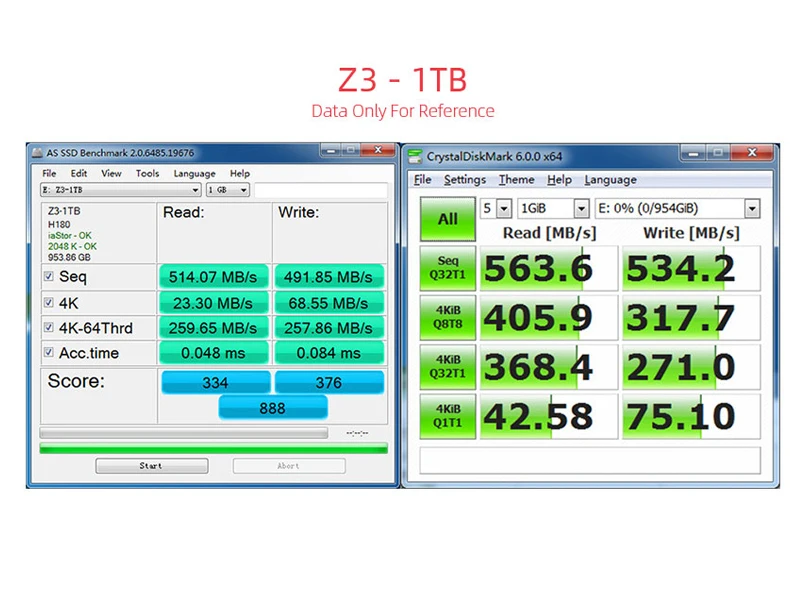
Task: Click the 4K write value 68.55 MB/s
Action: coord(328,303)
